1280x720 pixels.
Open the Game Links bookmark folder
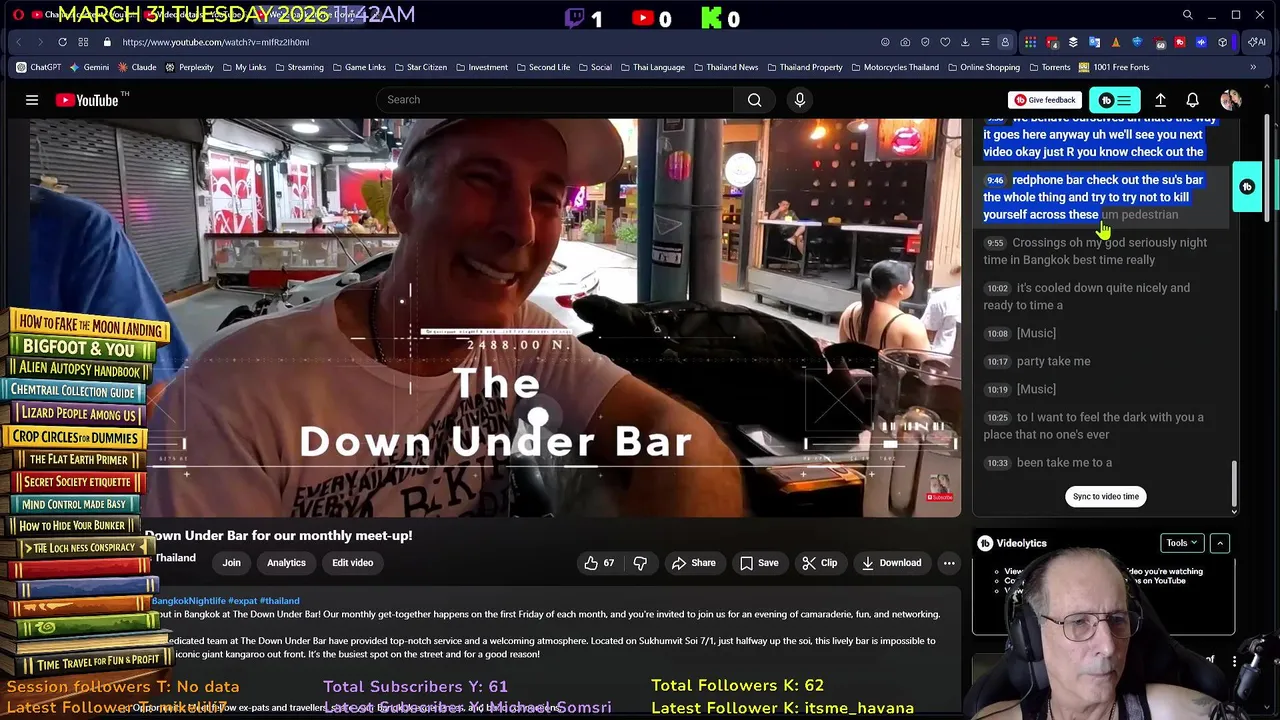(x=358, y=67)
